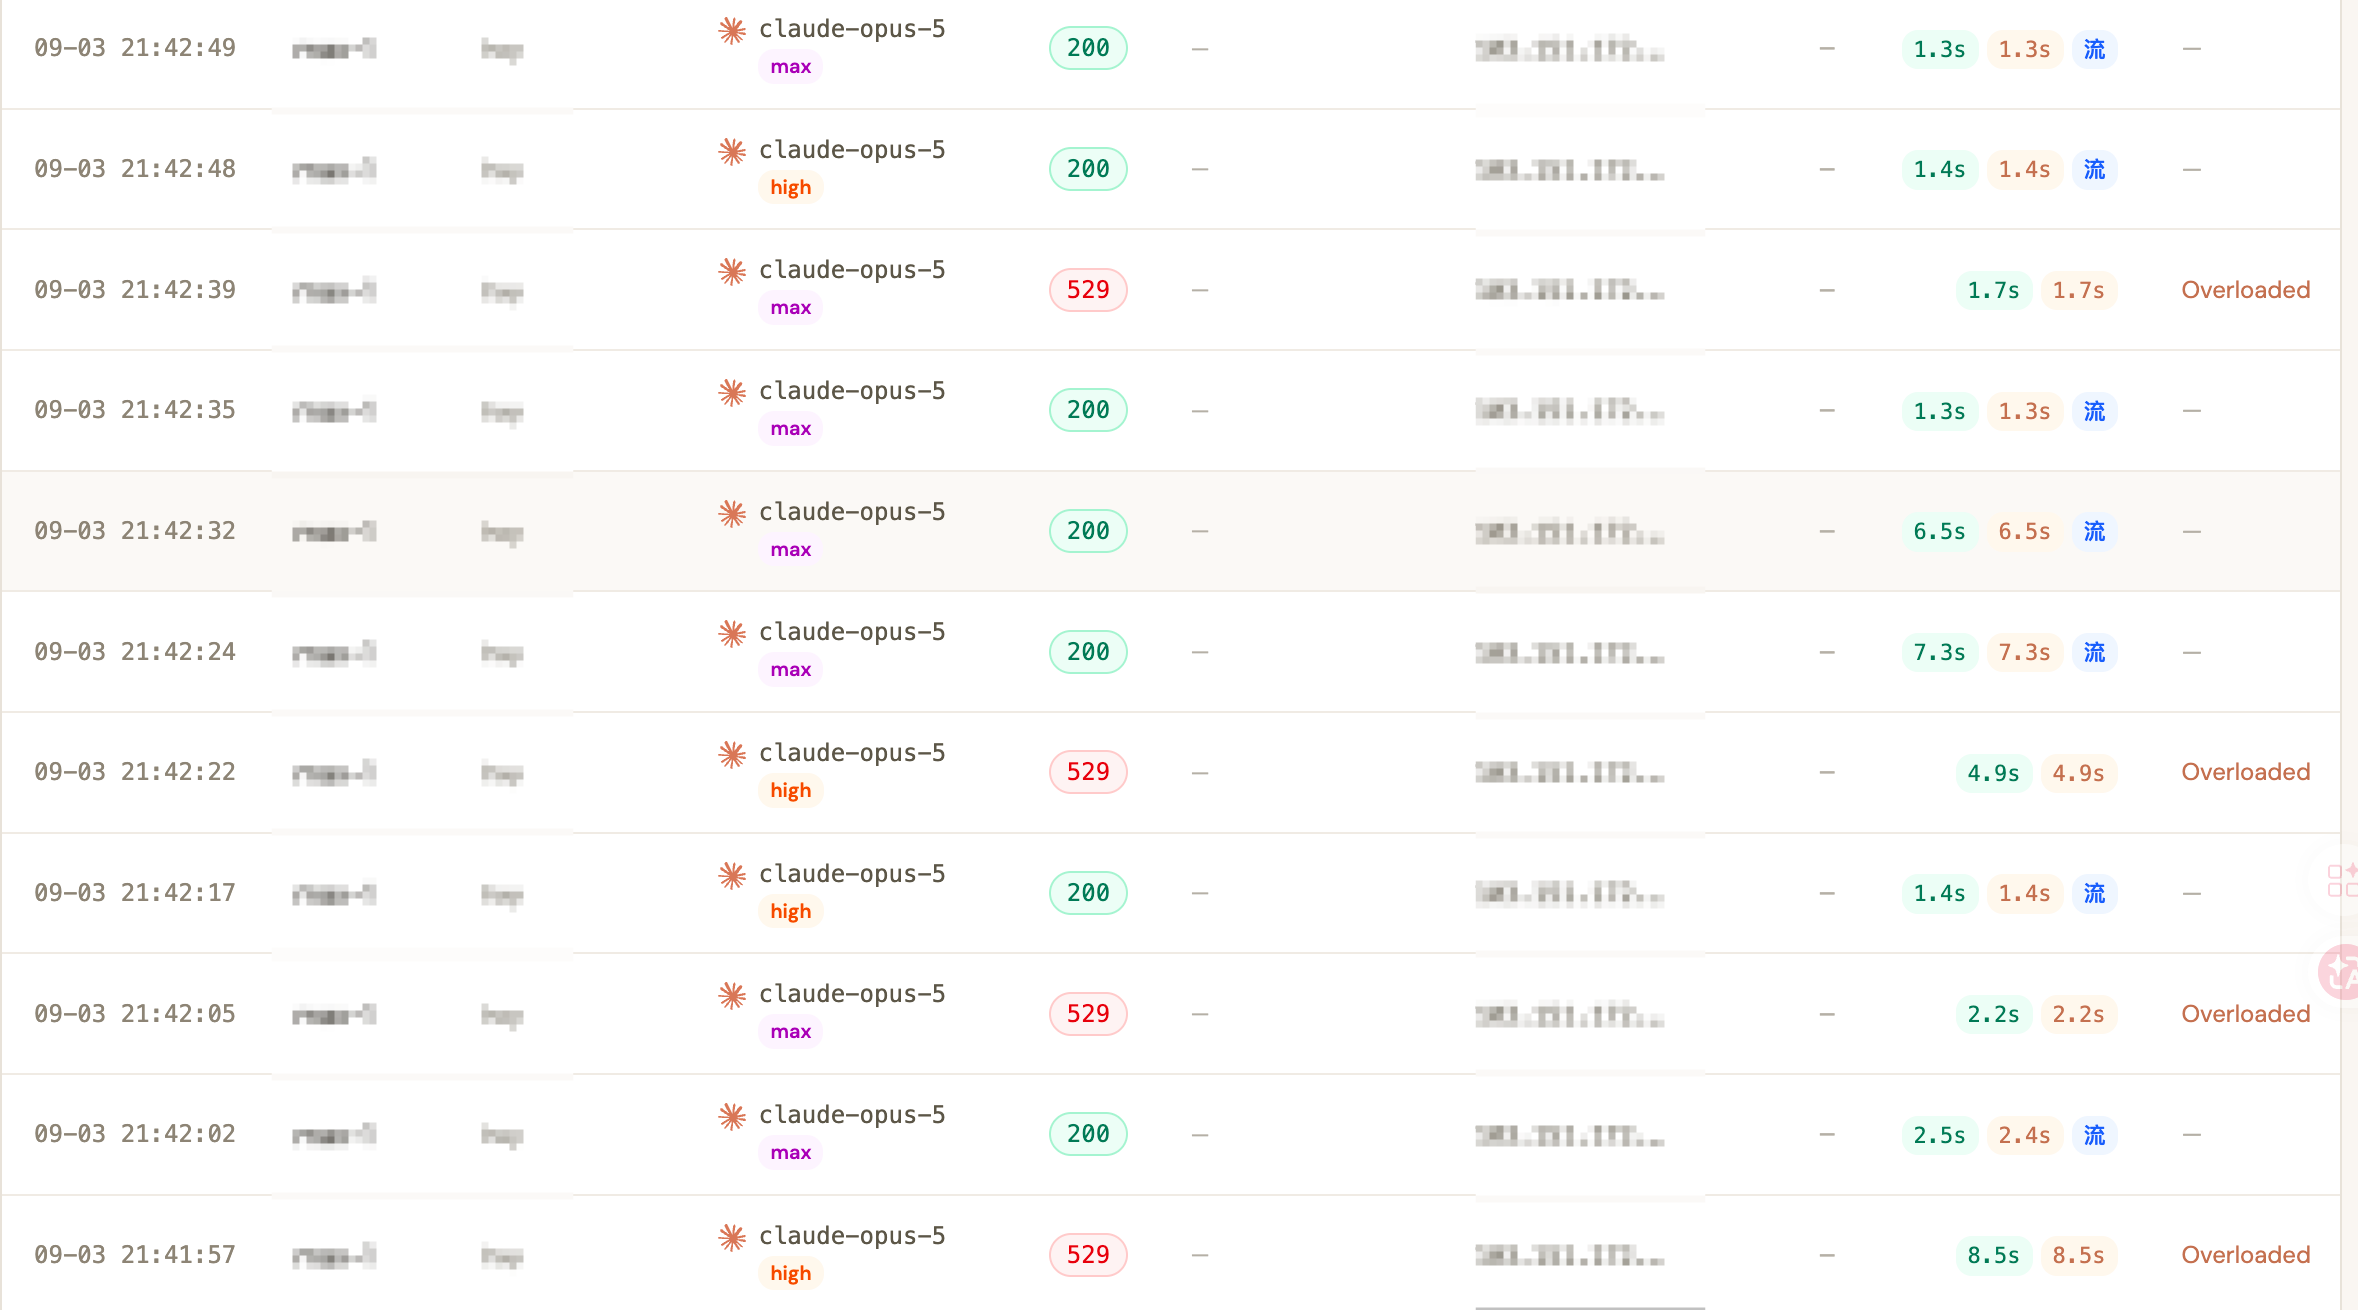The height and width of the screenshot is (1310, 2358).
Task: Click the green 6.5s duration badge
Action: [1939, 532]
